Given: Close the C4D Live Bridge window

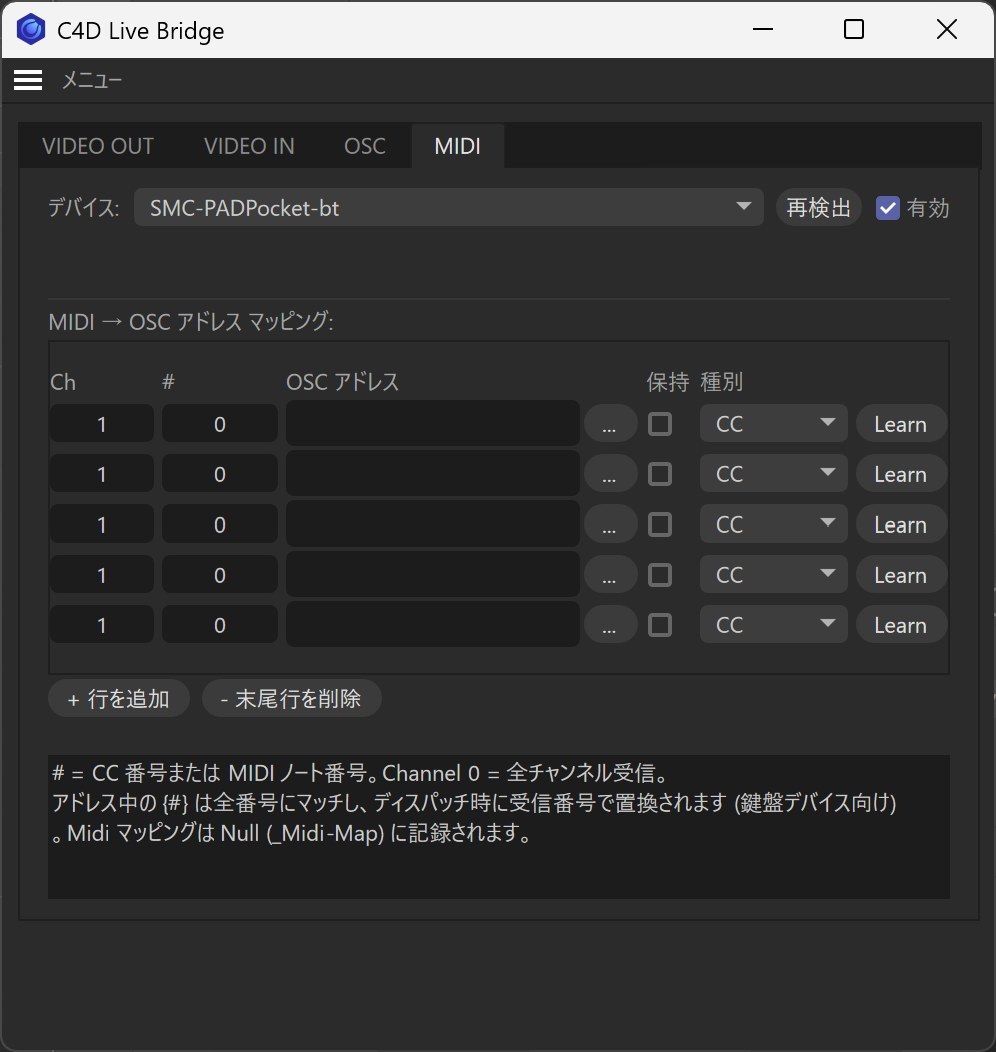Looking at the screenshot, I should point(946,30).
